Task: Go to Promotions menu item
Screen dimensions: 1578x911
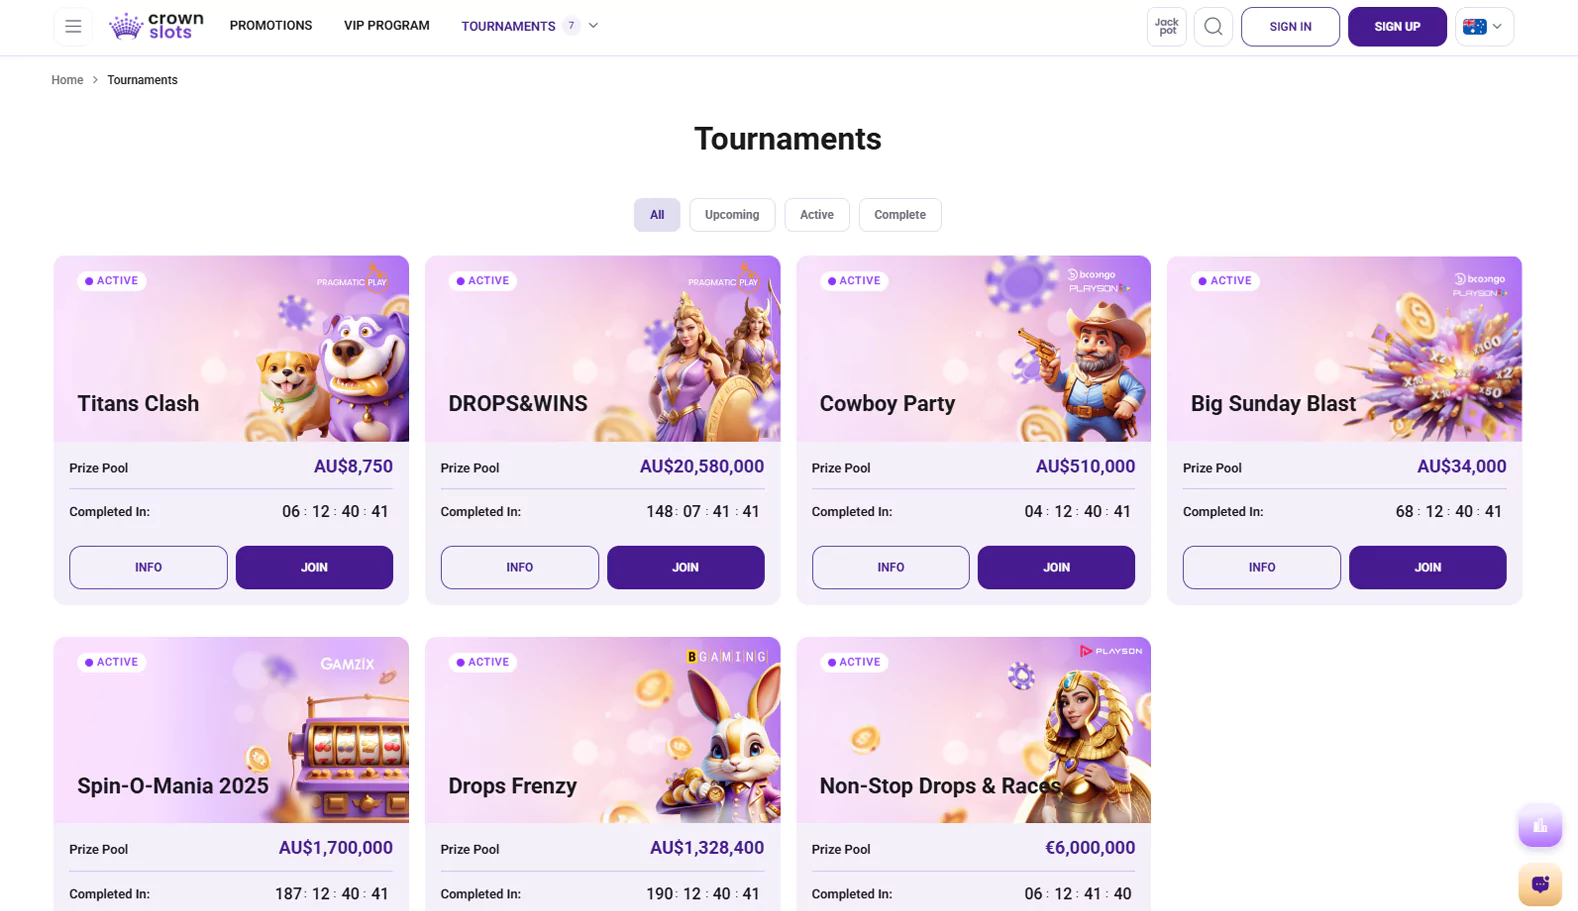Action: 271,26
